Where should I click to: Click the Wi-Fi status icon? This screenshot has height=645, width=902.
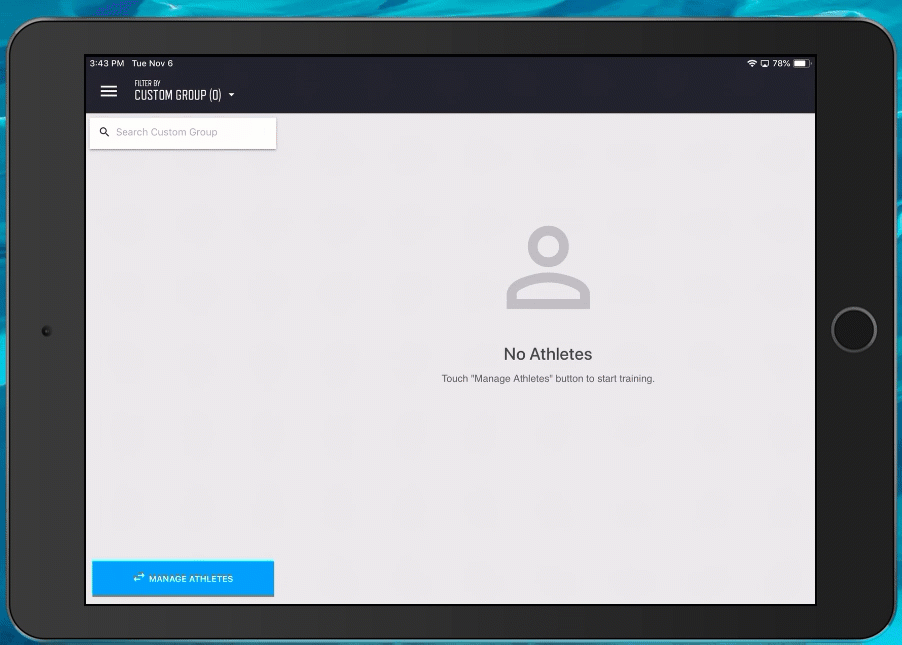coord(752,63)
